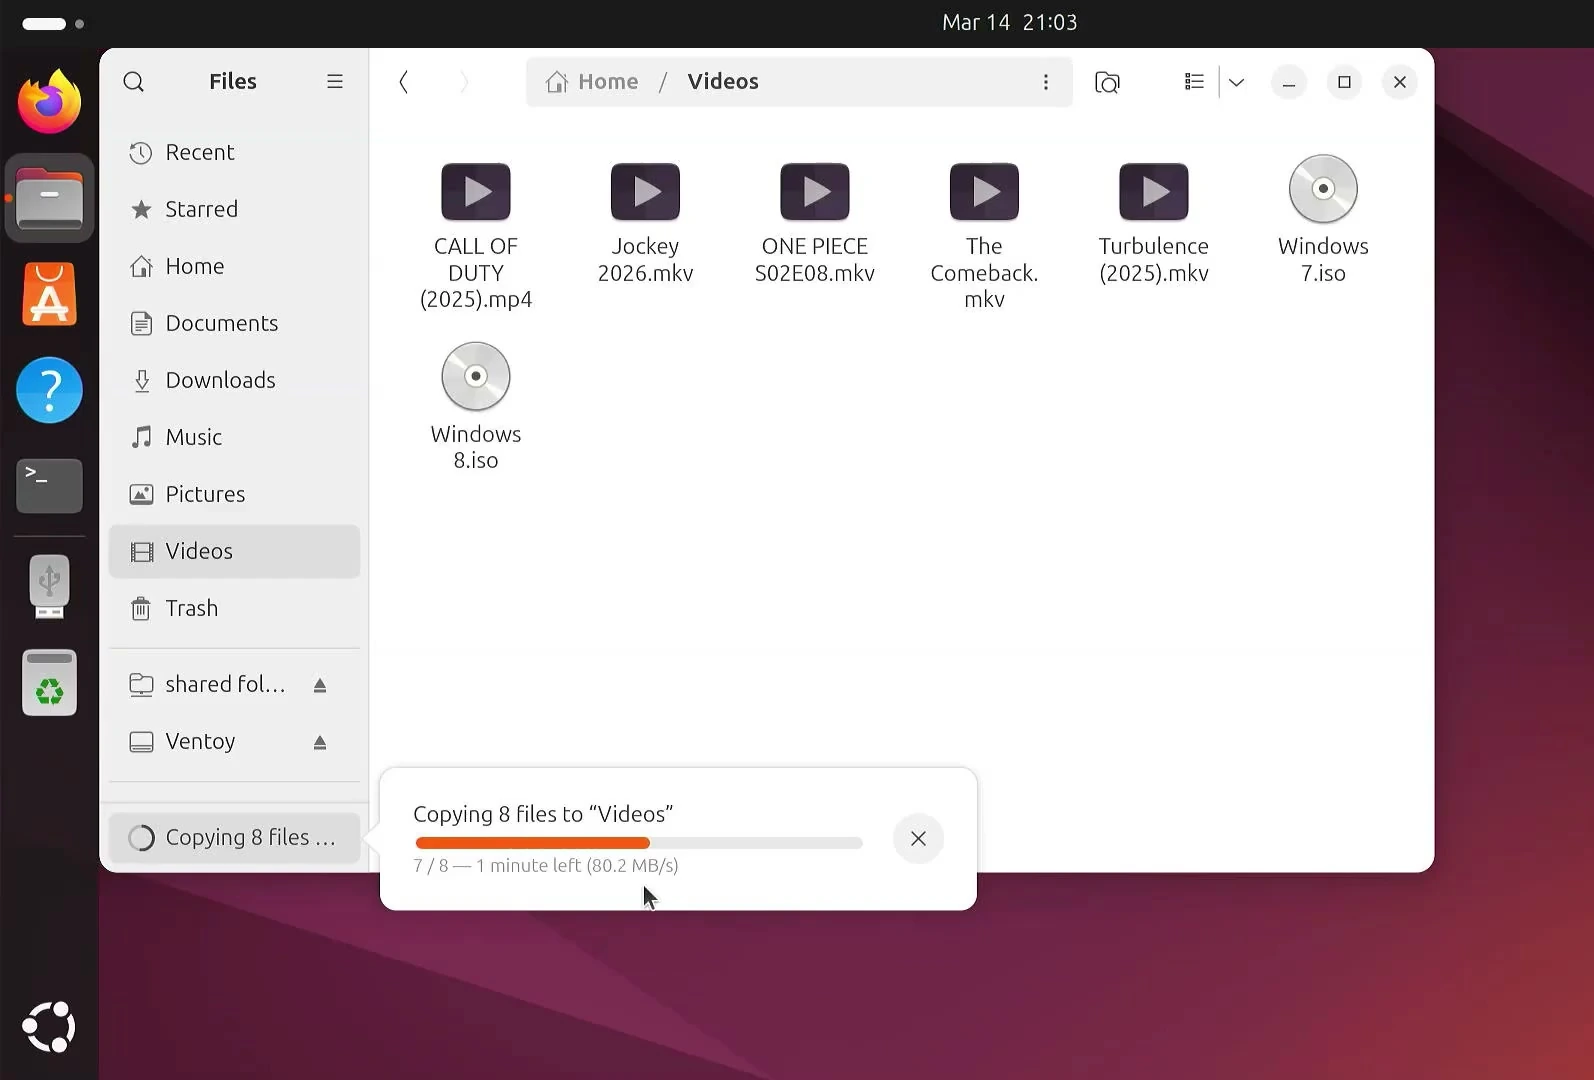The image size is (1594, 1080).
Task: Open Trash in the sidebar
Action: click(x=234, y=608)
